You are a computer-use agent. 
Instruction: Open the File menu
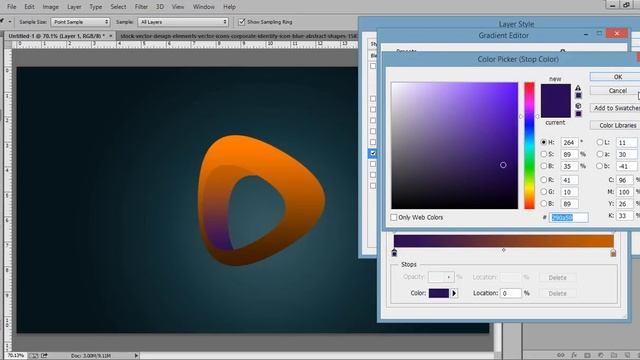pos(11,7)
